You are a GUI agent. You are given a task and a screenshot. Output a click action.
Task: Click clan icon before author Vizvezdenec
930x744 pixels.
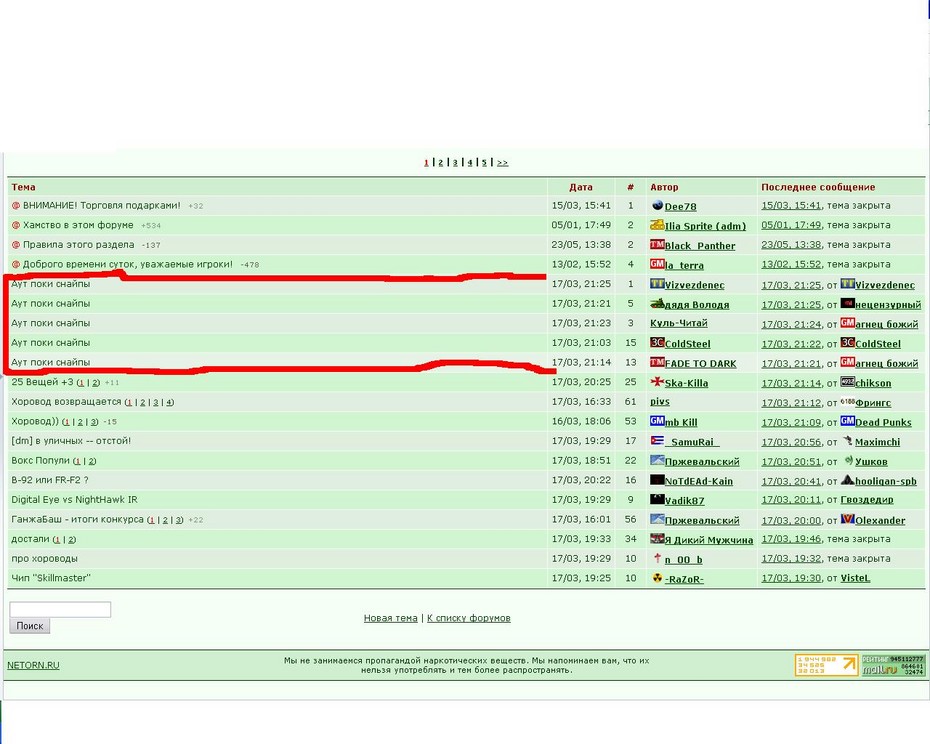[657, 284]
